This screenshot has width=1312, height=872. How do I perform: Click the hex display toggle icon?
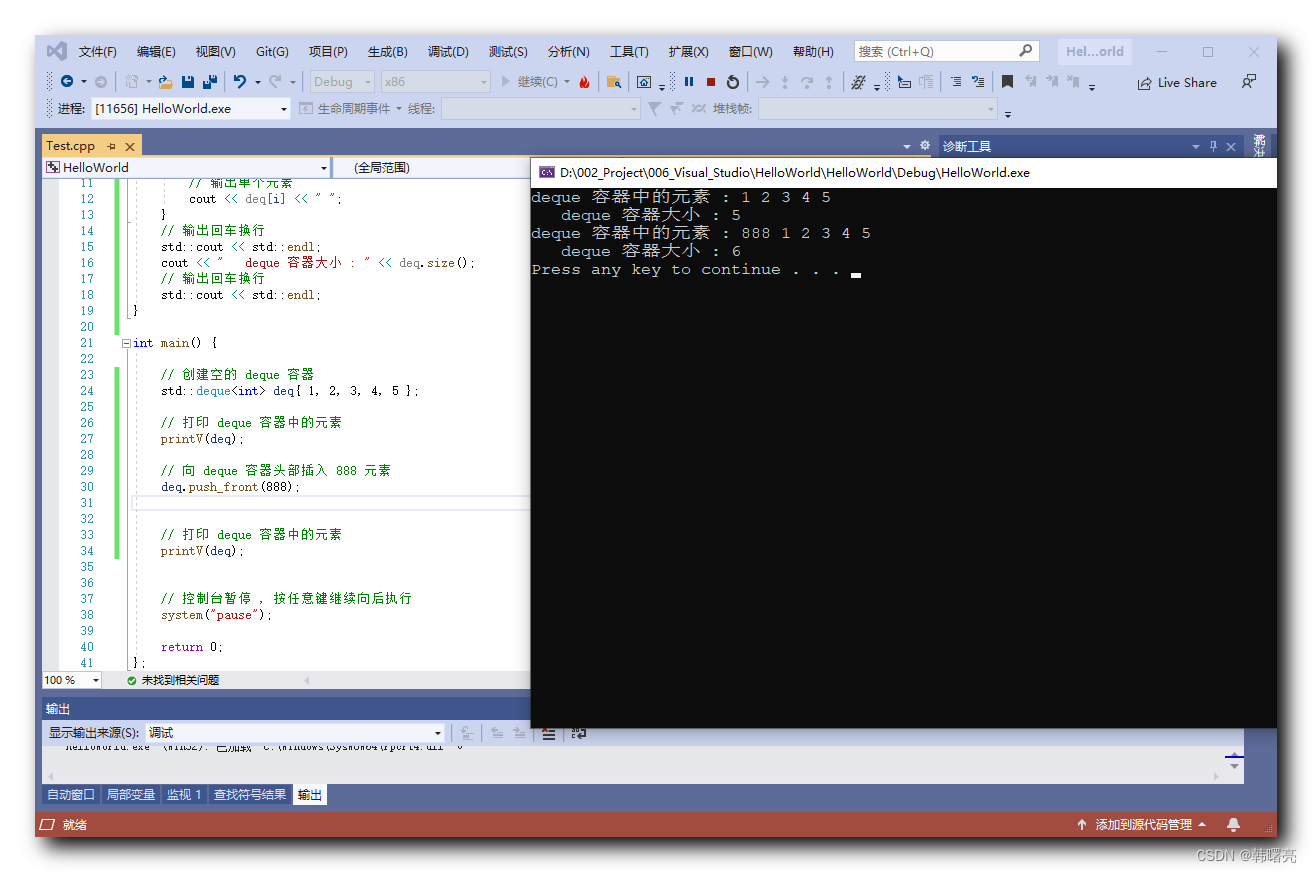857,82
